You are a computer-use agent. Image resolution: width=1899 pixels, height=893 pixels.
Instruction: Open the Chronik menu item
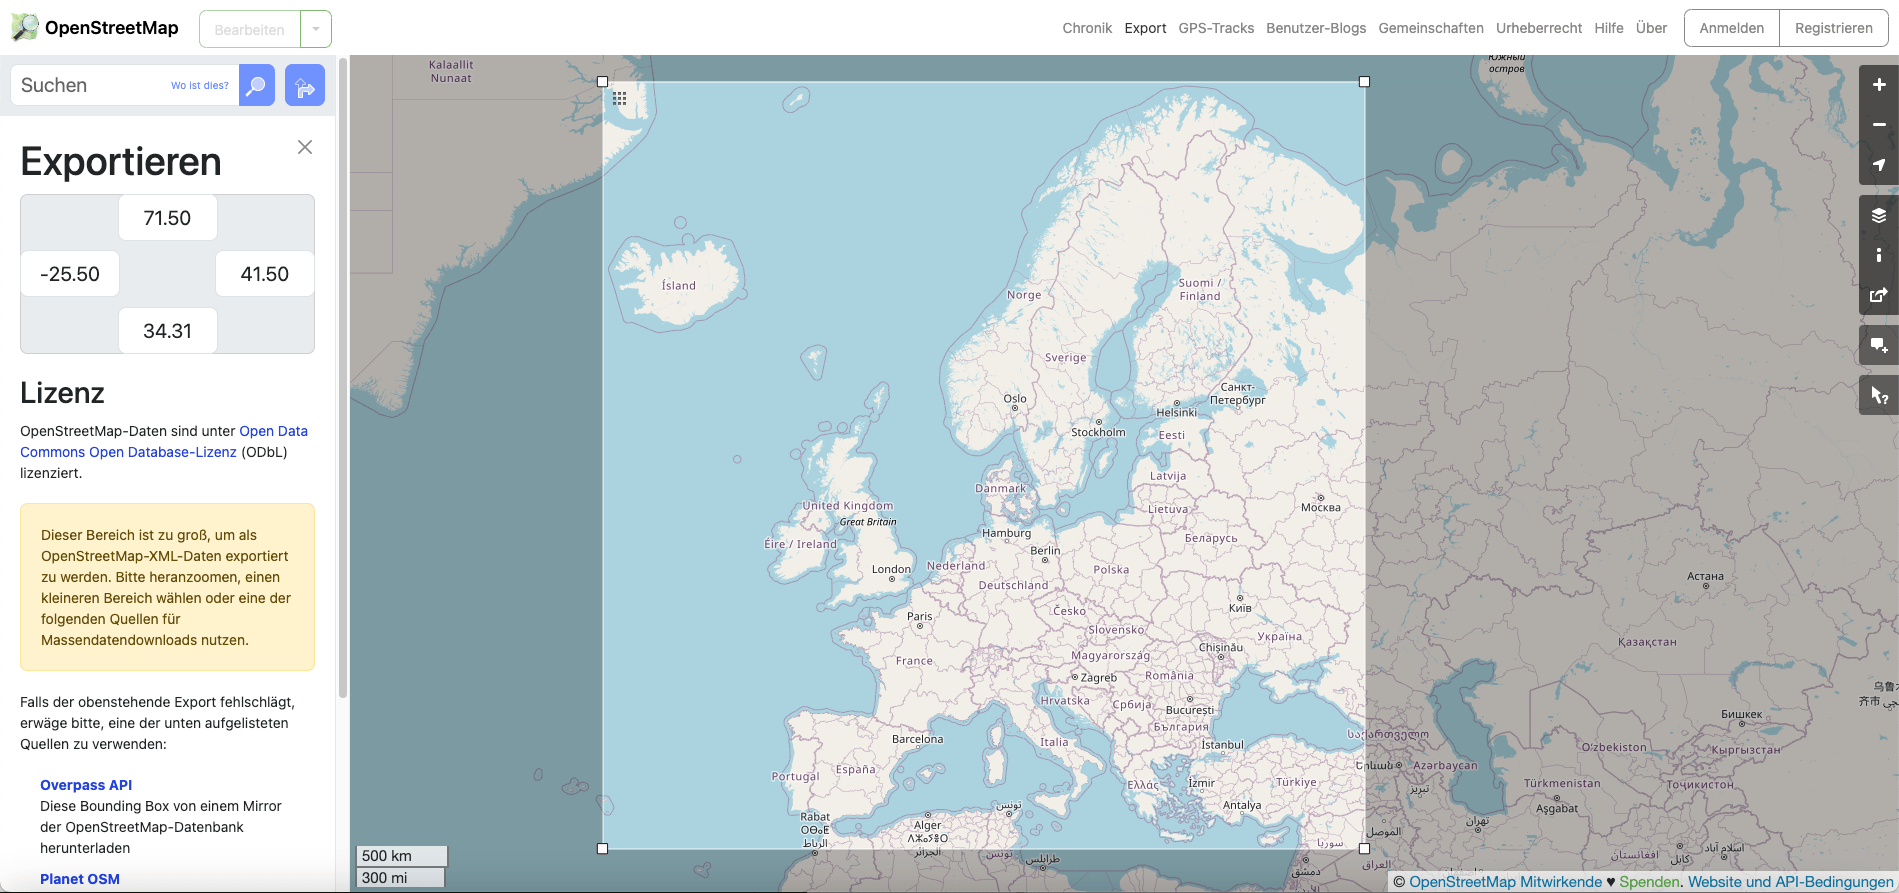[x=1087, y=28]
